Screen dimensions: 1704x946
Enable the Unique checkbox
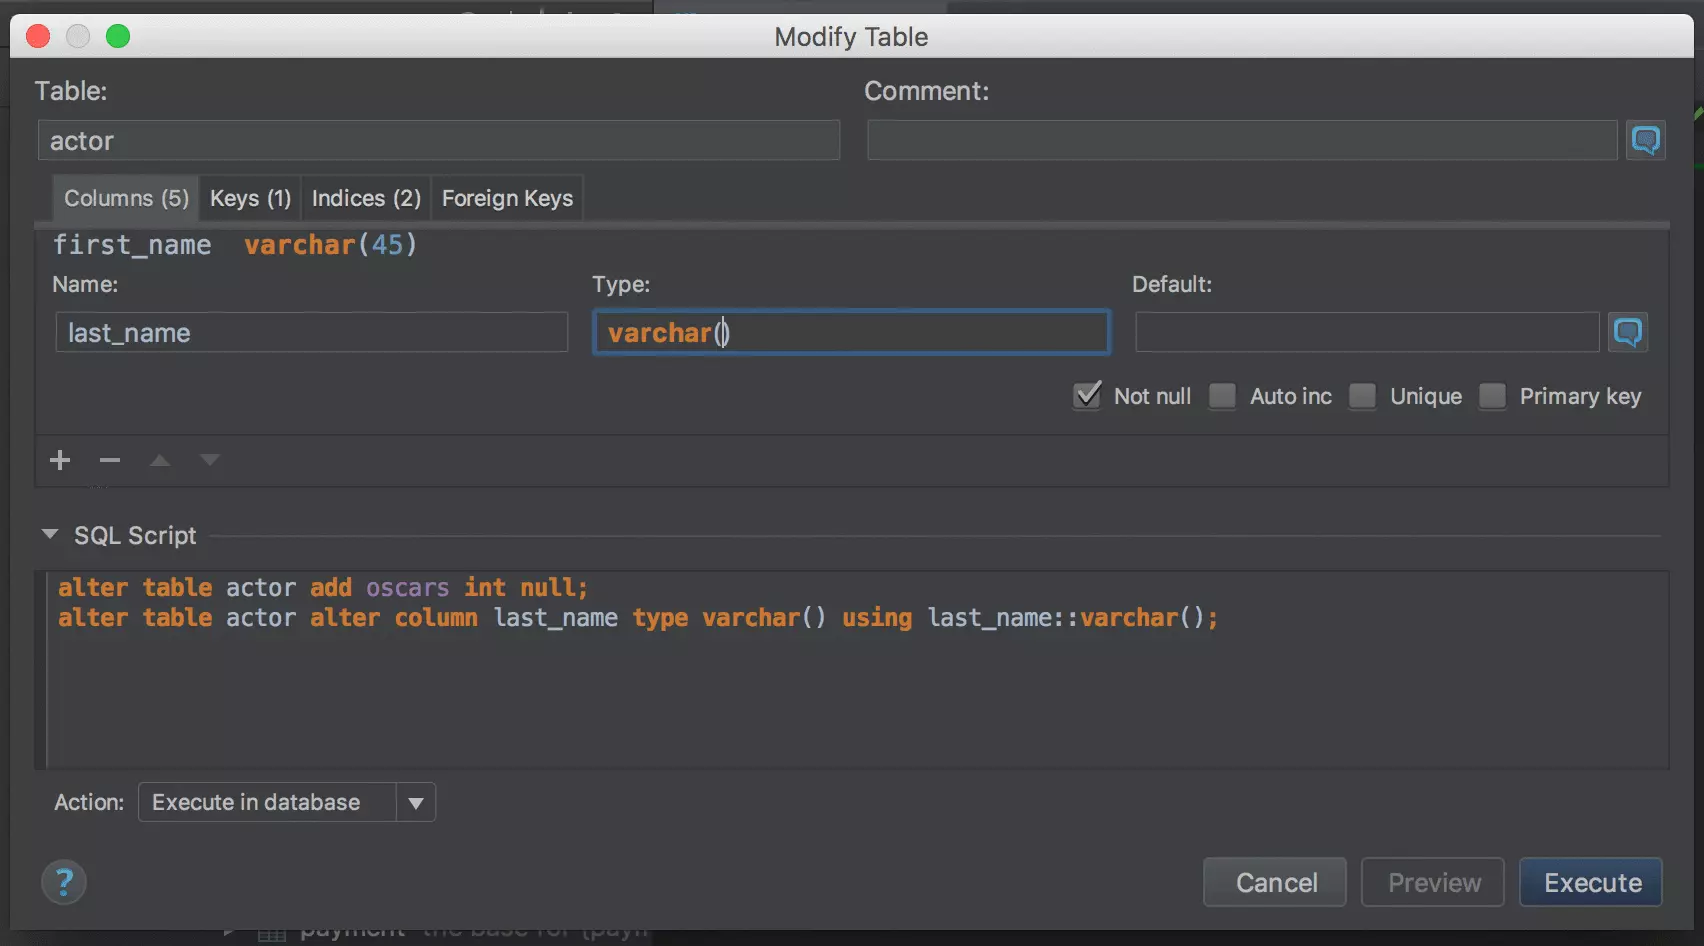click(x=1362, y=396)
